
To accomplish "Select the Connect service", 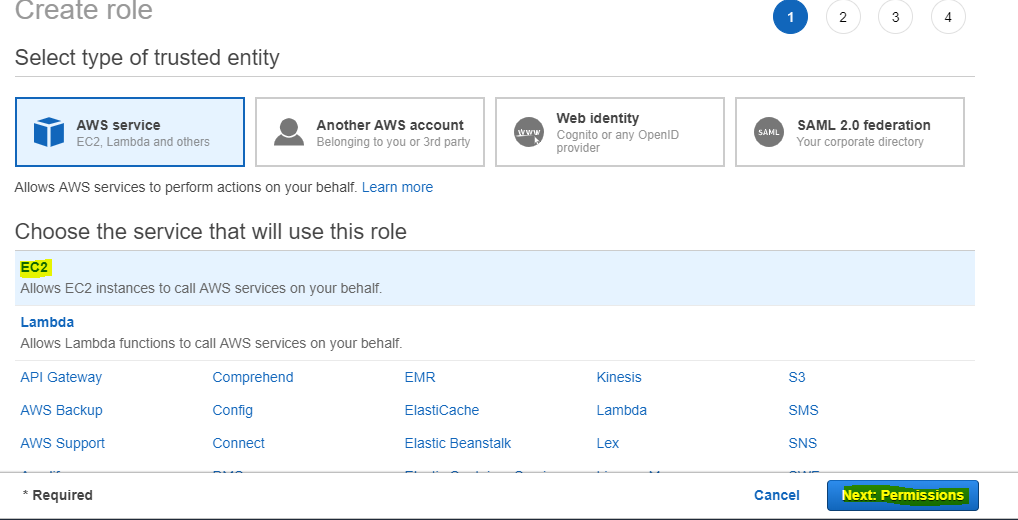I will (x=238, y=443).
